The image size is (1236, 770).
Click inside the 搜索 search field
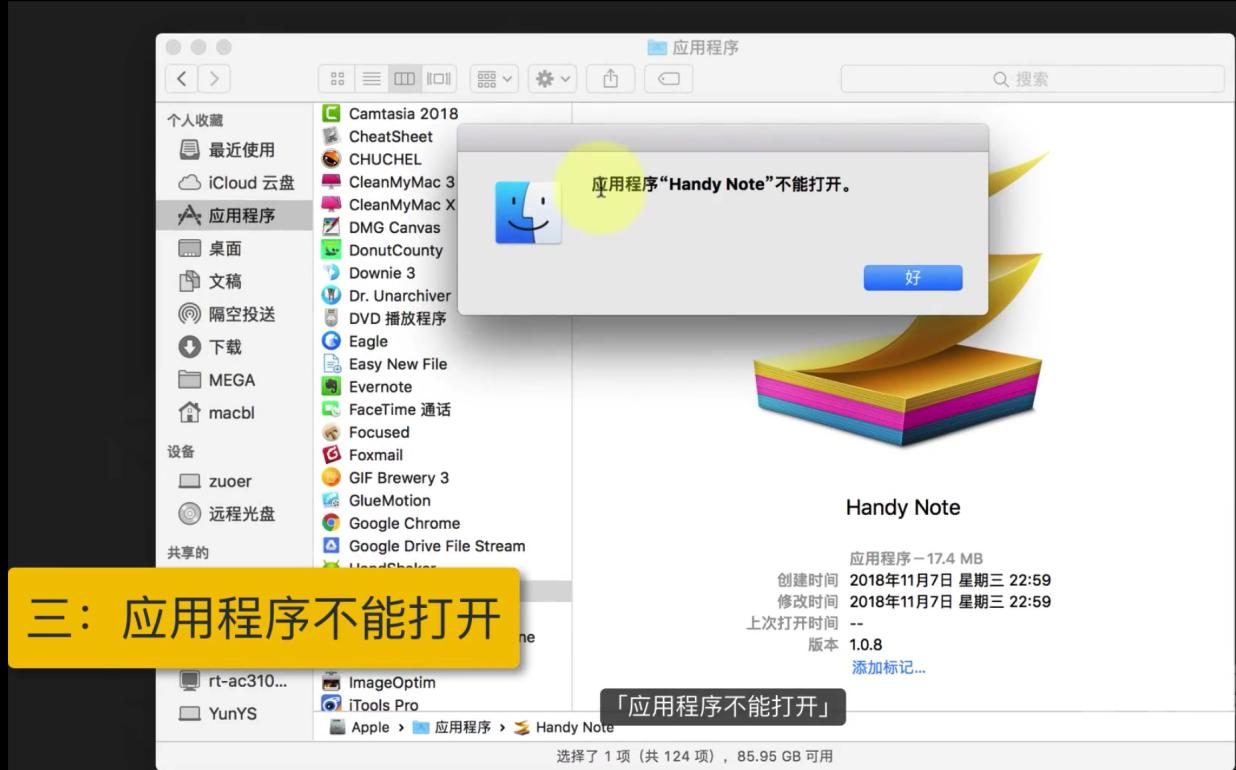(x=1030, y=78)
